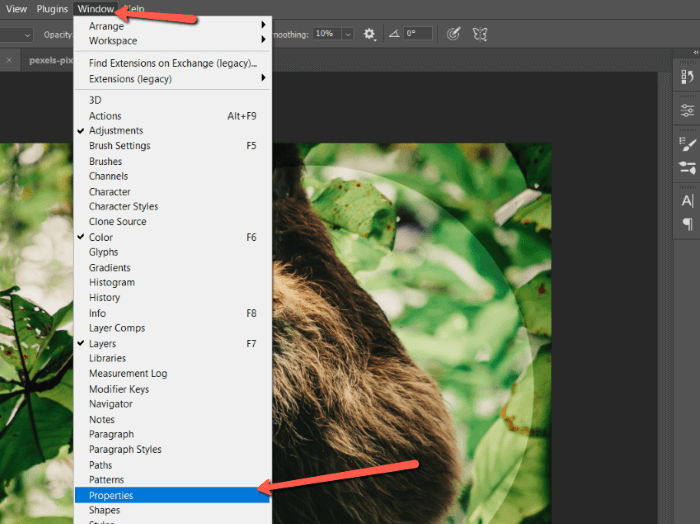Screen dimensions: 700x524
Task: Open the Paragraph panel icon
Action: coord(687,223)
